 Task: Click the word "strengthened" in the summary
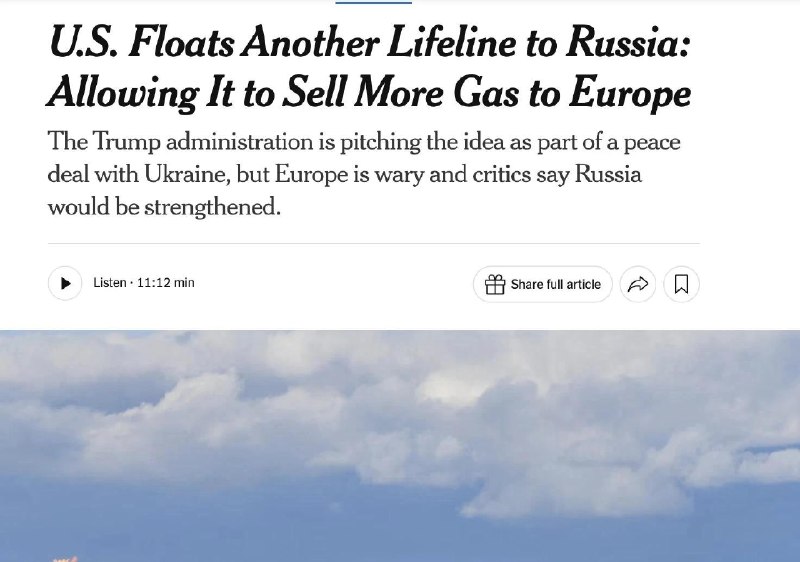[x=212, y=208]
